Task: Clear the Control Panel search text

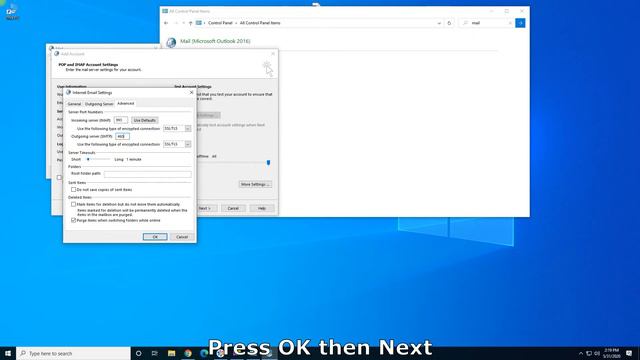Action: [x=510, y=23]
